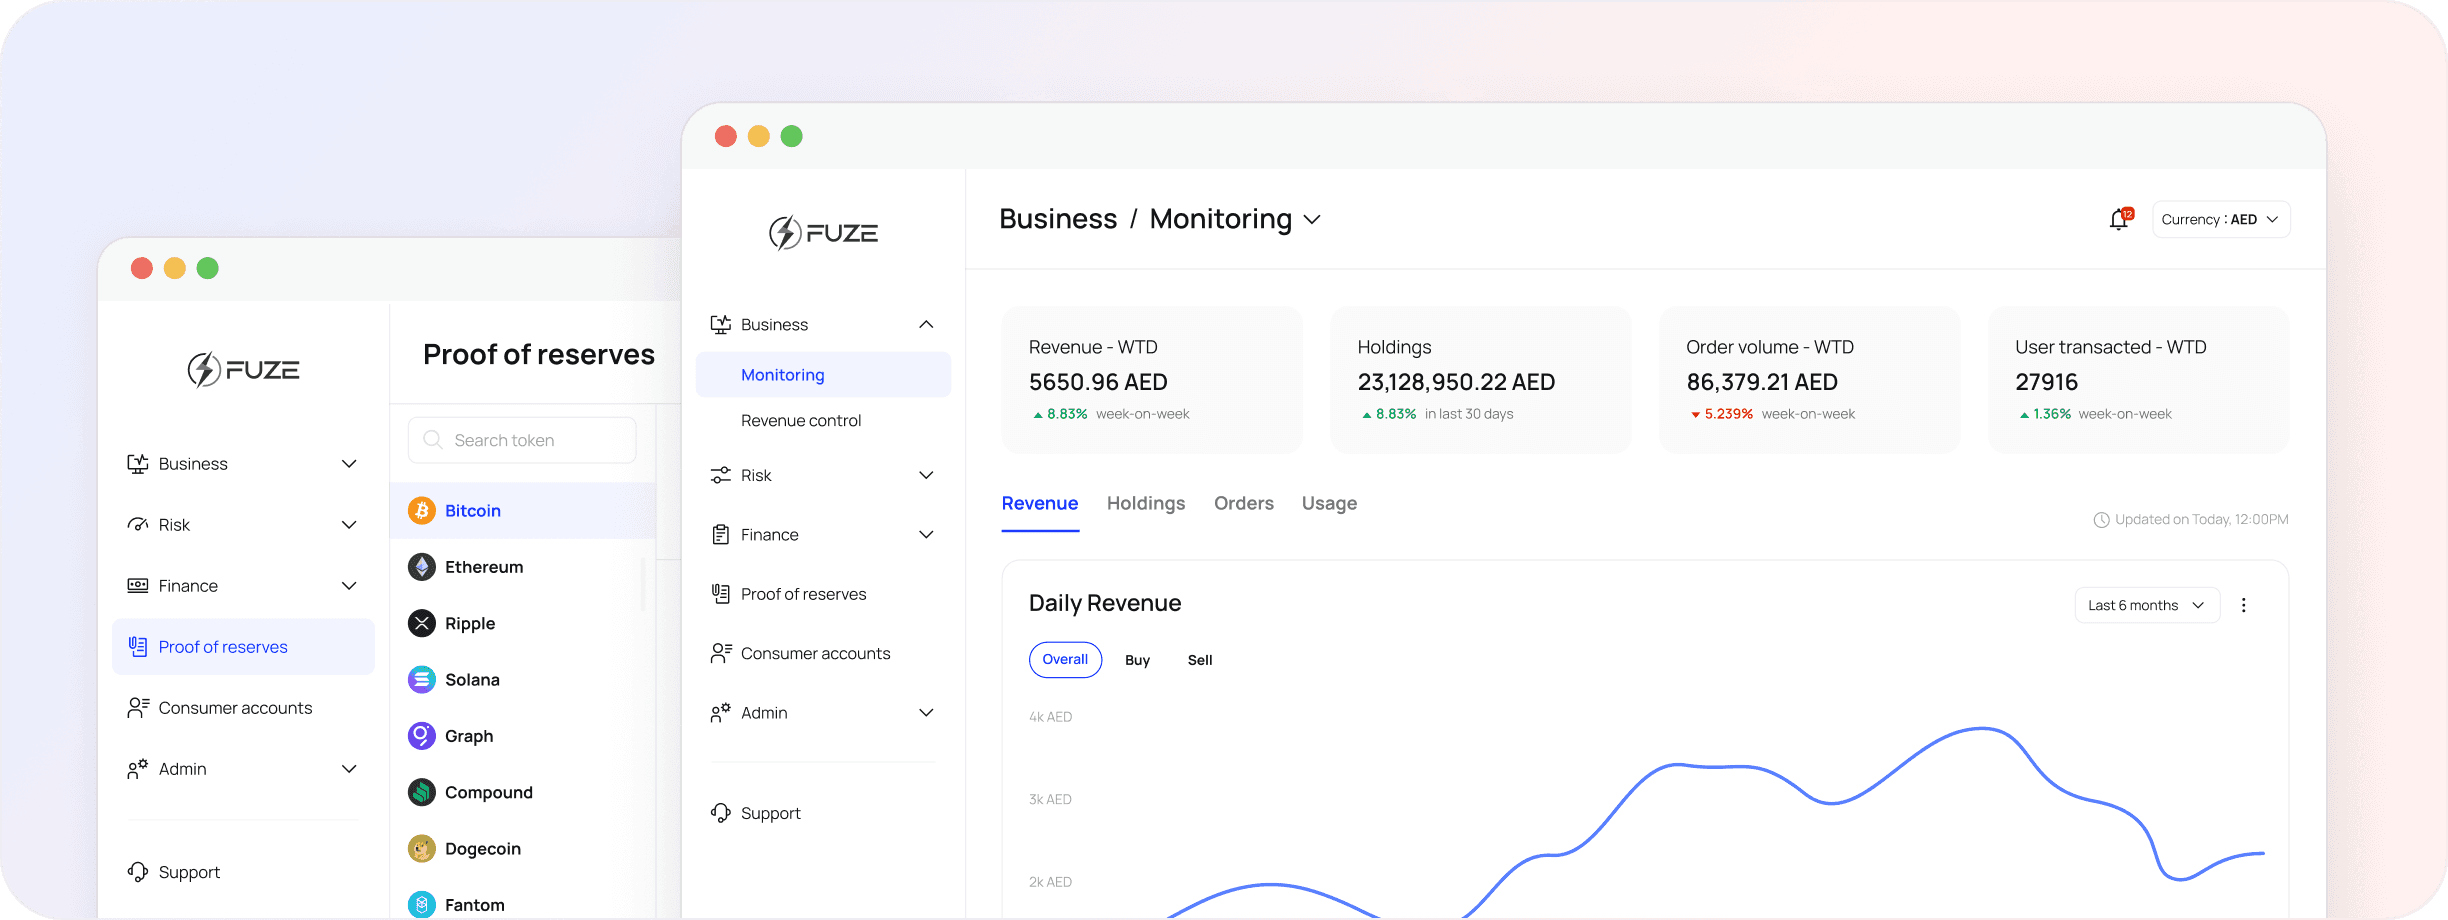Click the Proof of reserves icon in front sidebar
The image size is (2448, 920).
[x=720, y=594]
